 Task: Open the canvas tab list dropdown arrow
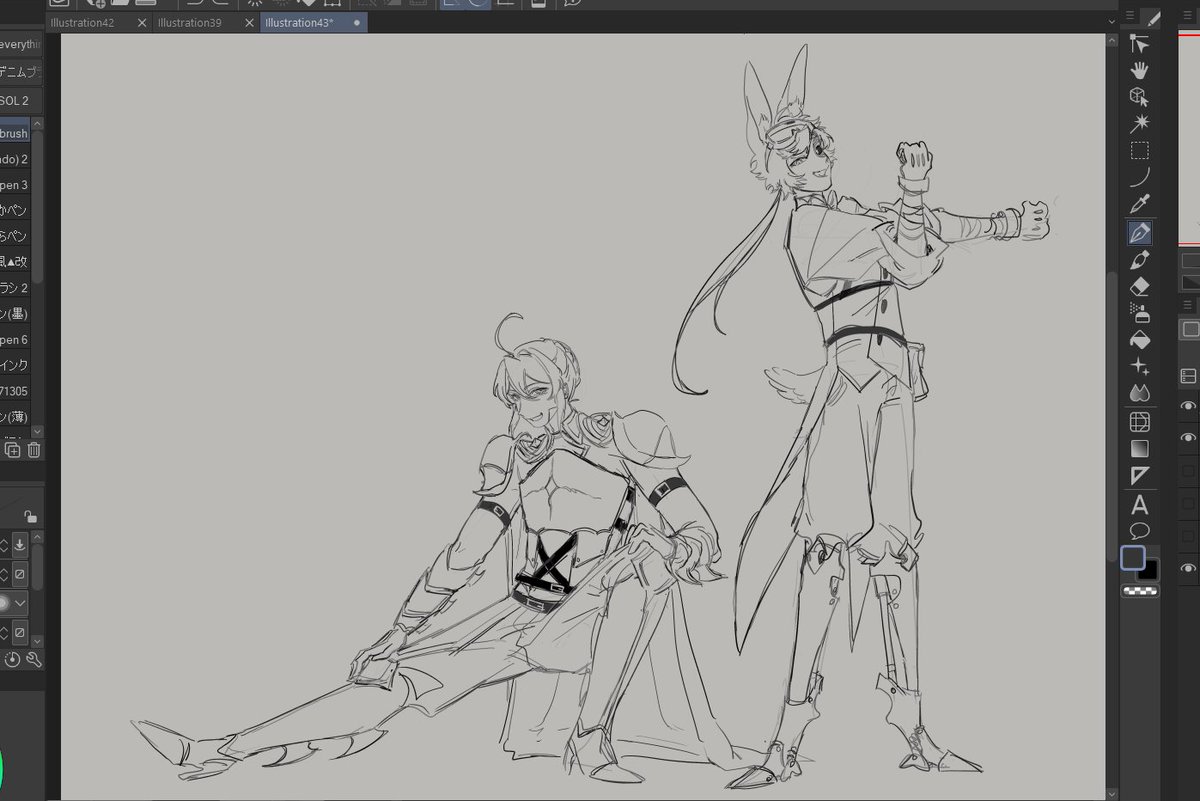point(1111,22)
